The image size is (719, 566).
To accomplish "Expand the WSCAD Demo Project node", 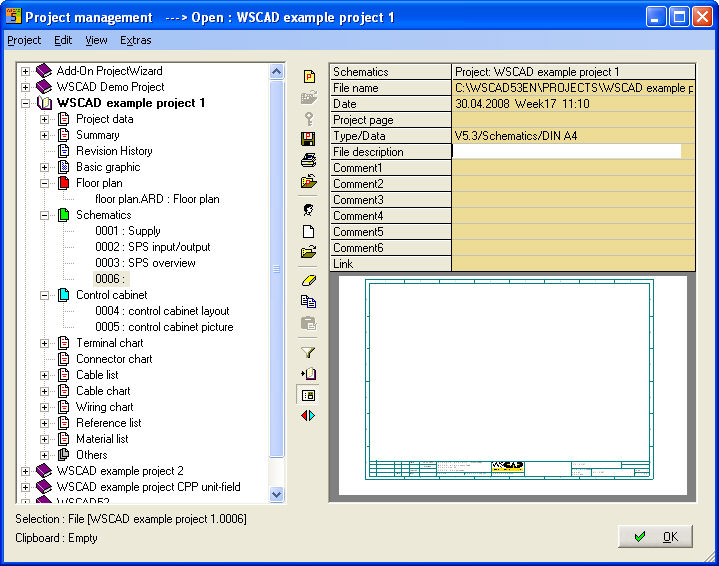I will [x=26, y=87].
